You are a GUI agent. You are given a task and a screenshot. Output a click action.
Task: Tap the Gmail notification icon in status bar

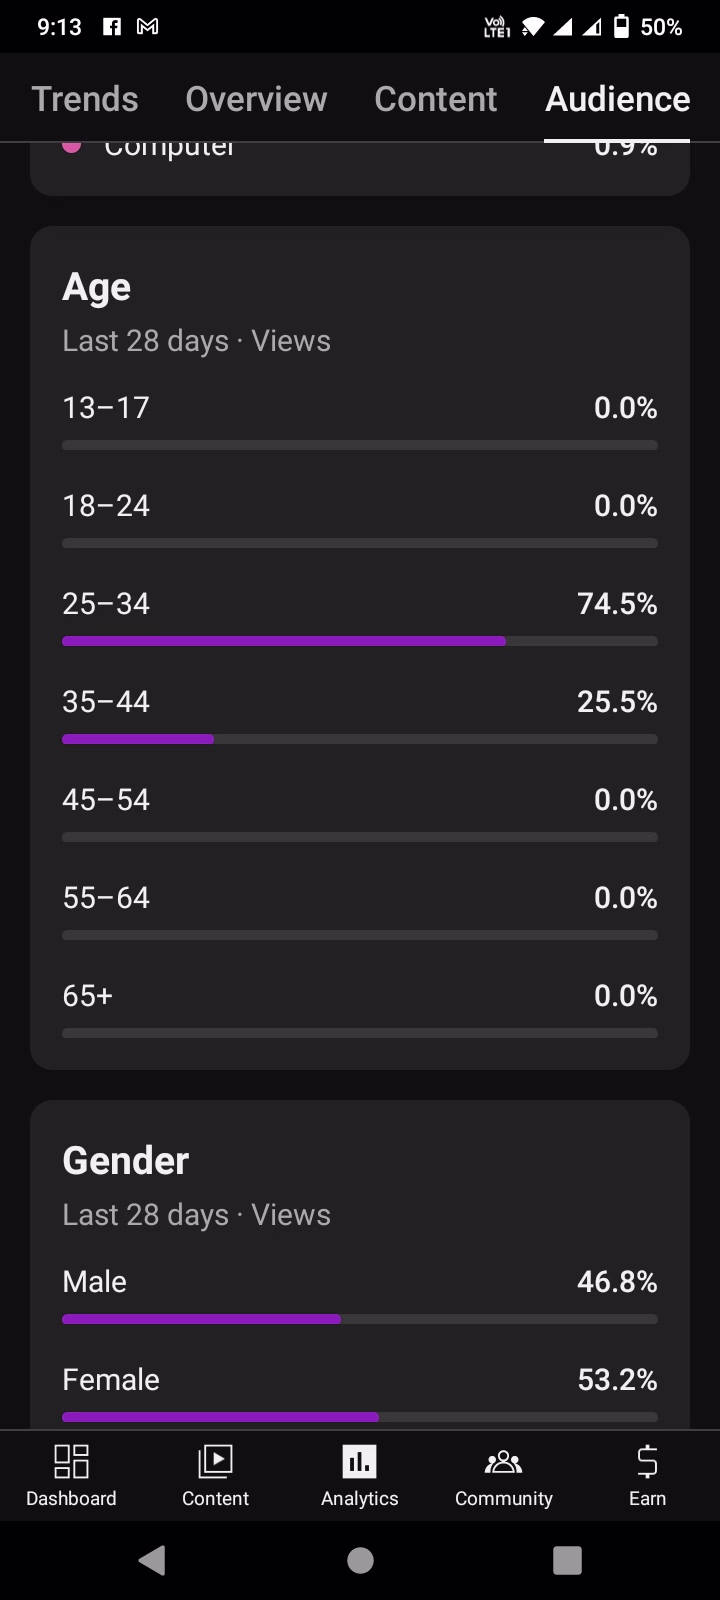tap(147, 27)
